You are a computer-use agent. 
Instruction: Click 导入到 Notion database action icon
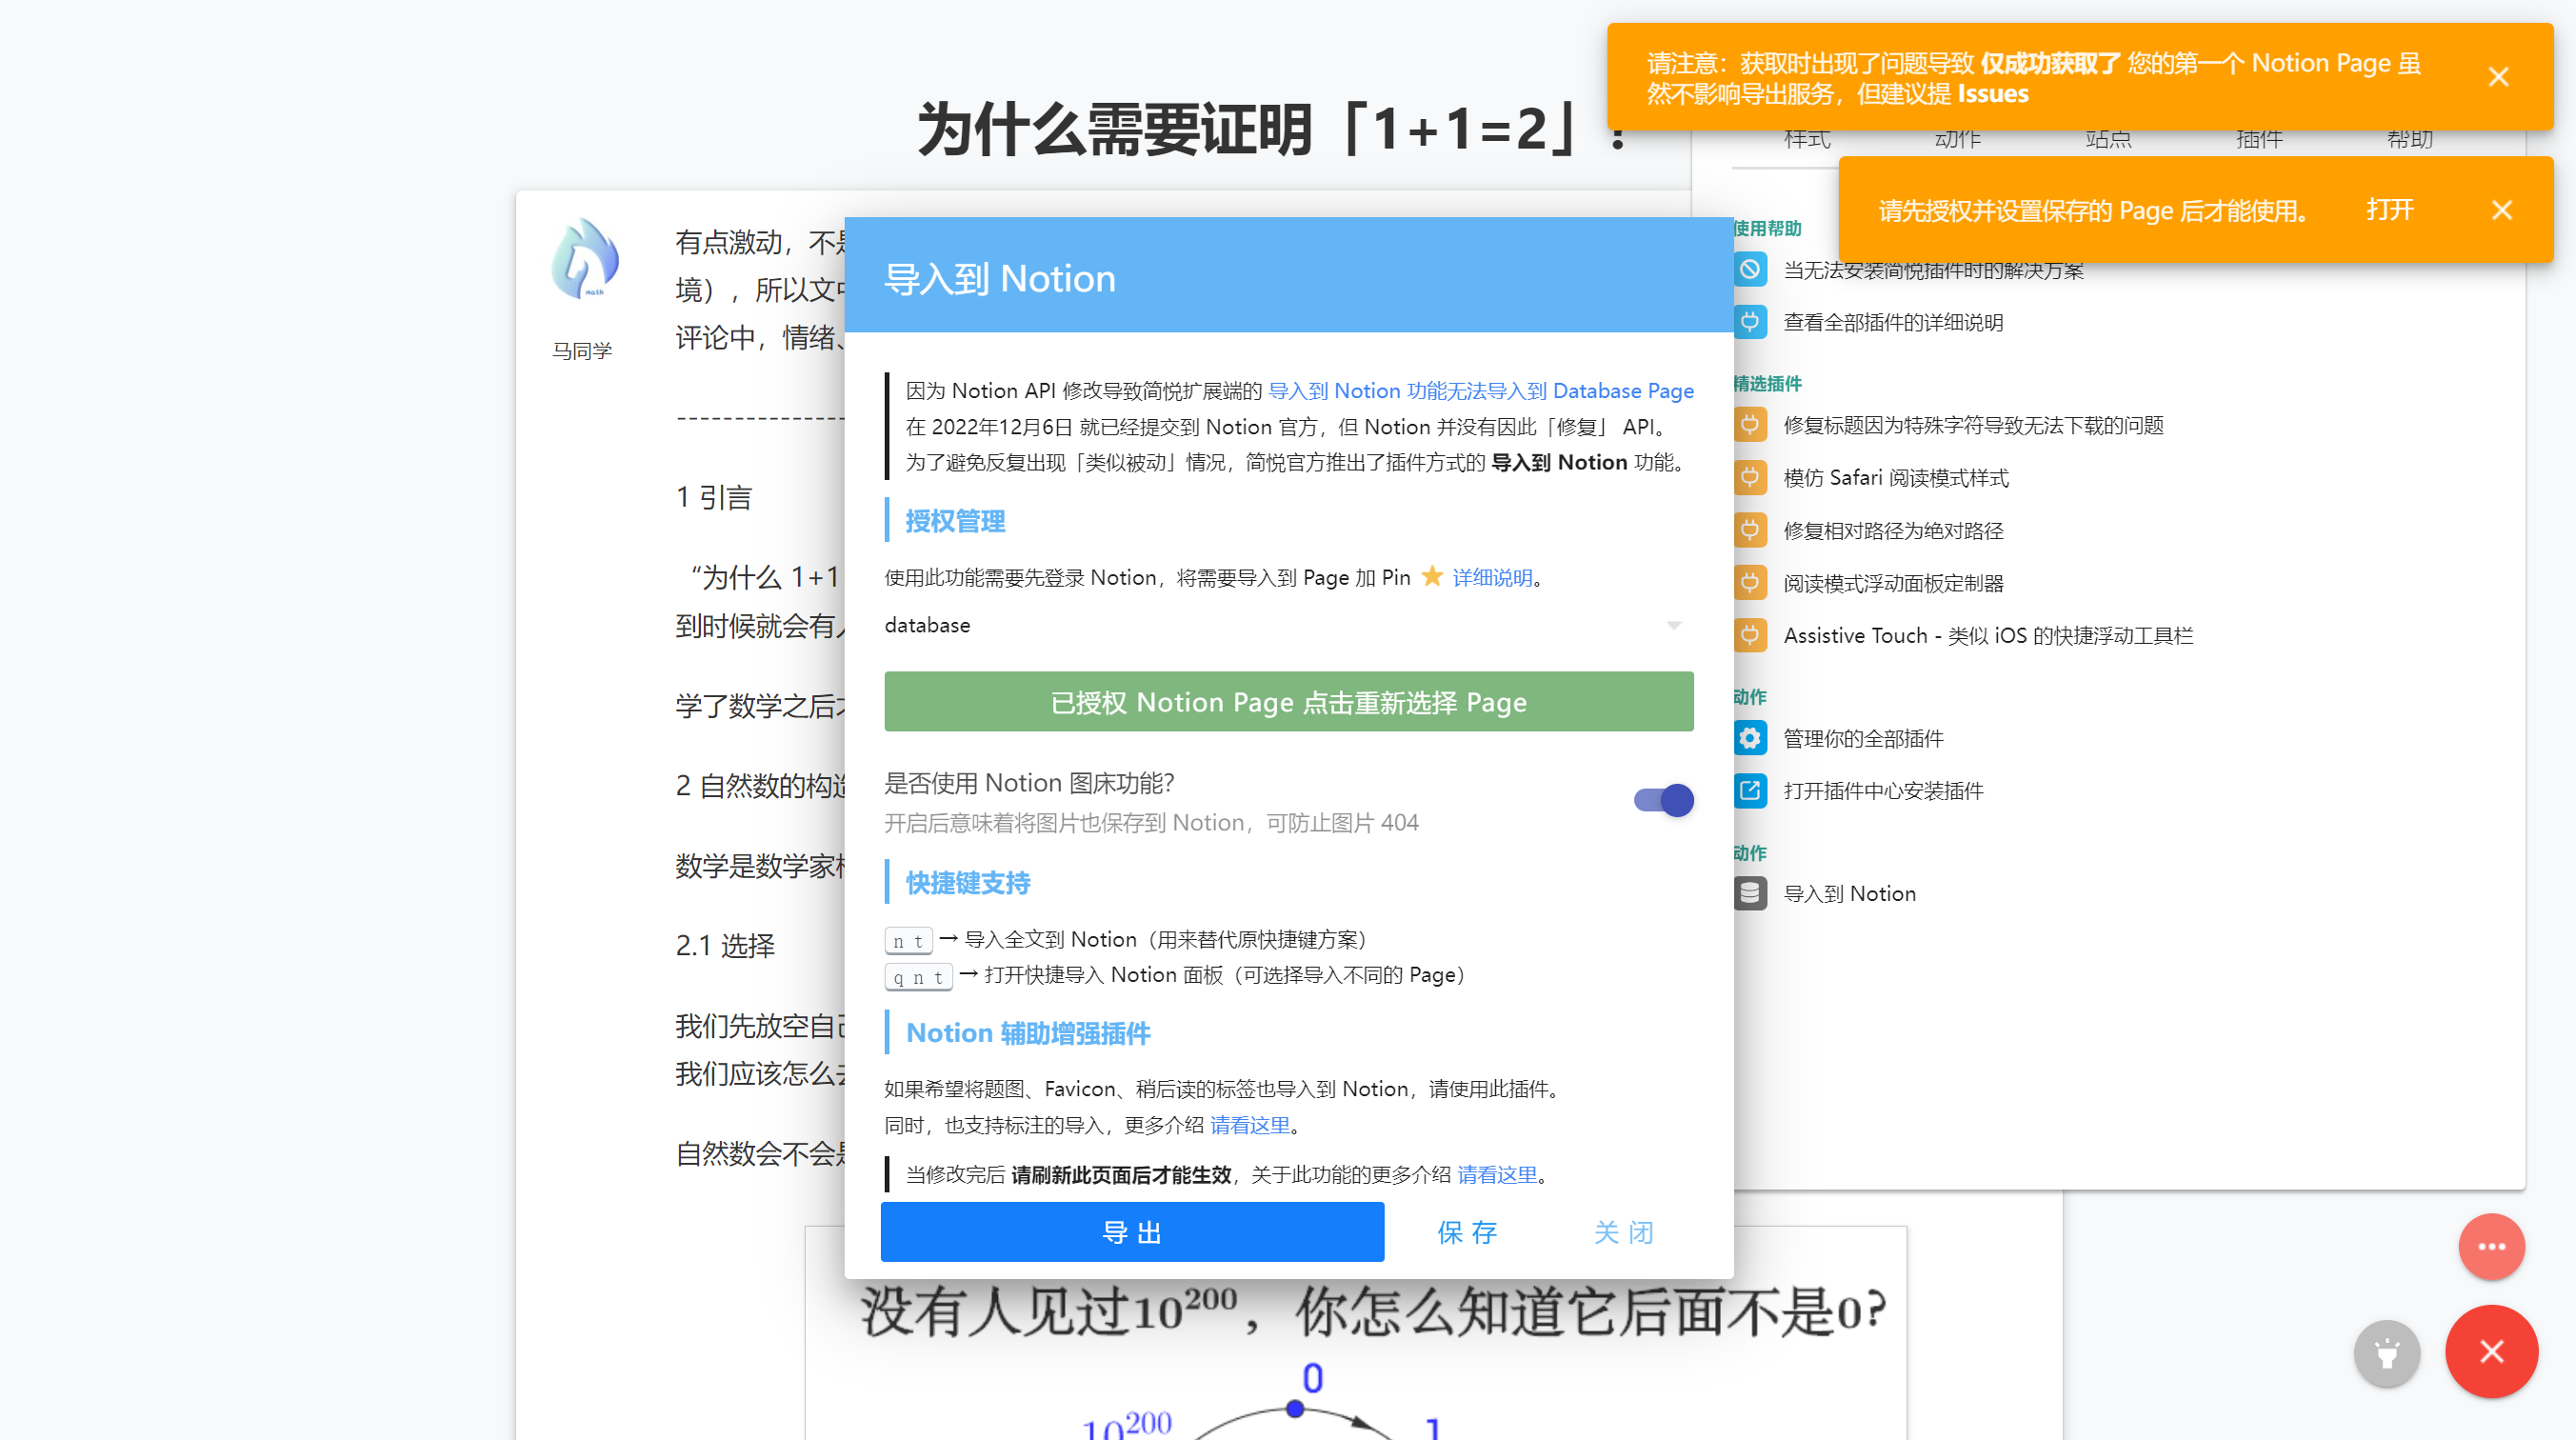pos(1750,893)
